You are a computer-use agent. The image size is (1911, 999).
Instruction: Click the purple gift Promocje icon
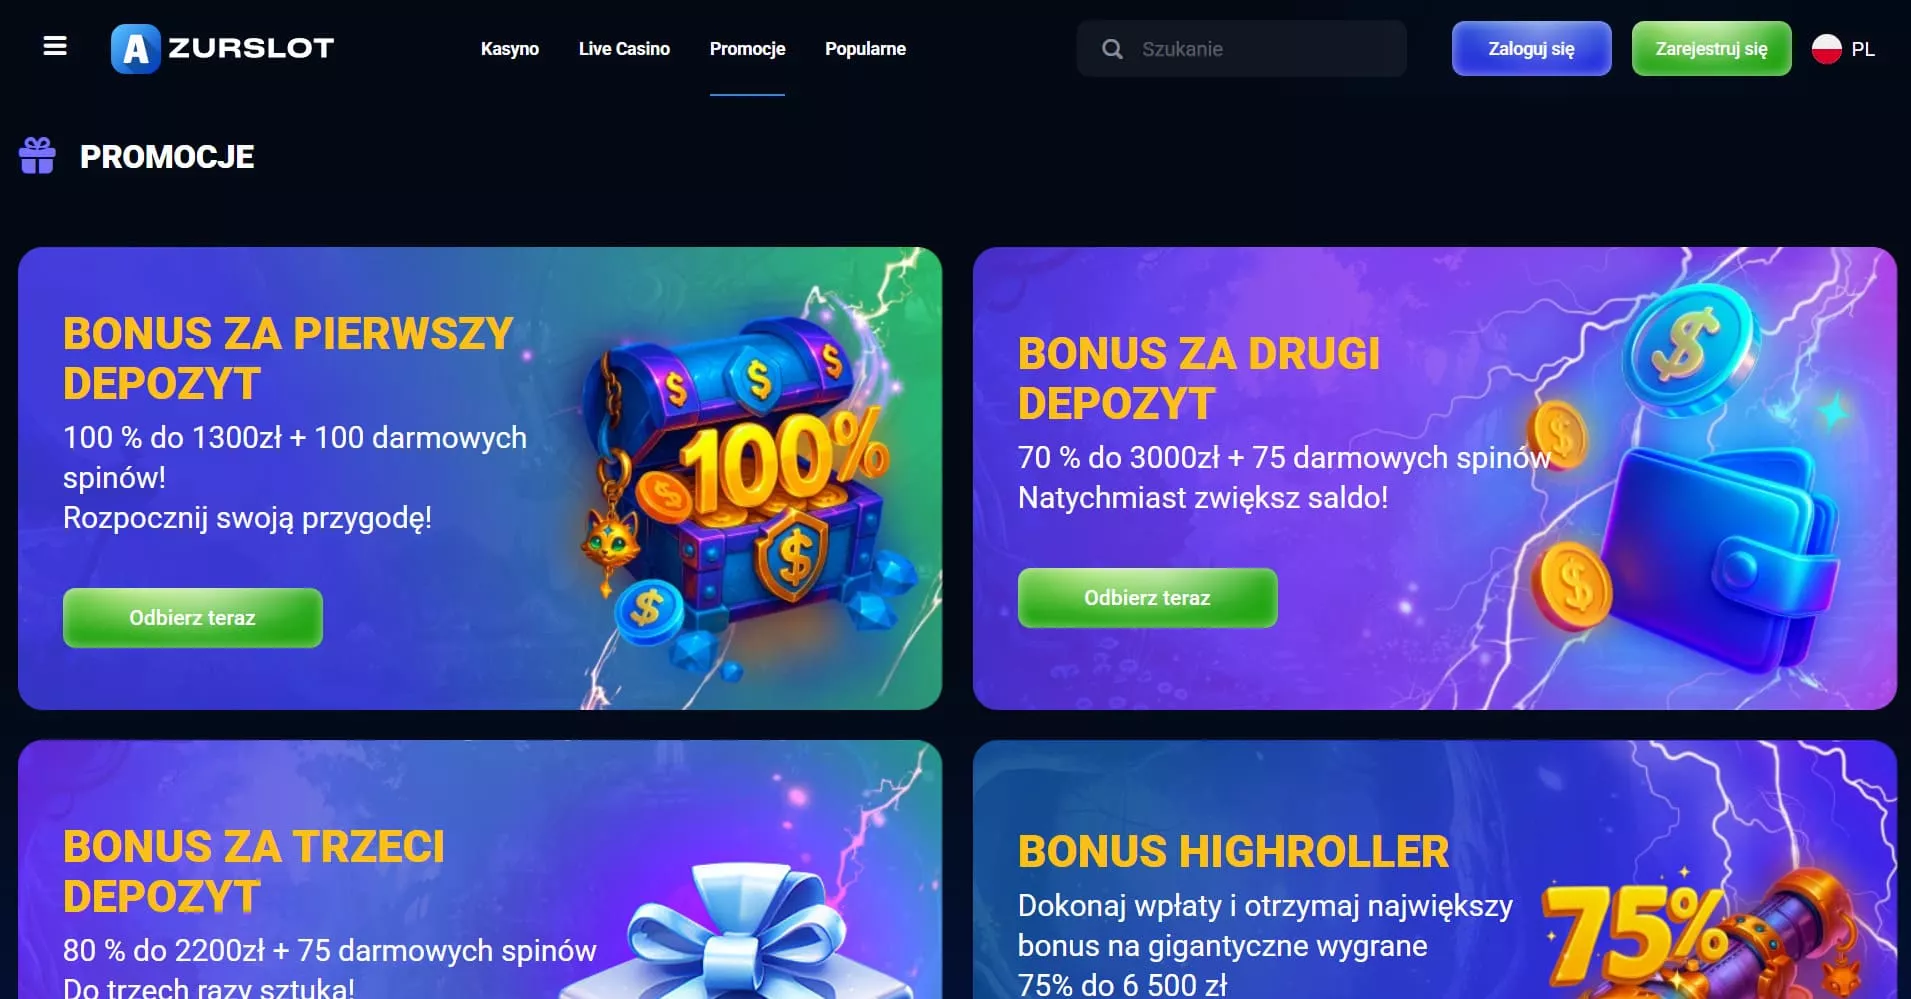(x=38, y=156)
